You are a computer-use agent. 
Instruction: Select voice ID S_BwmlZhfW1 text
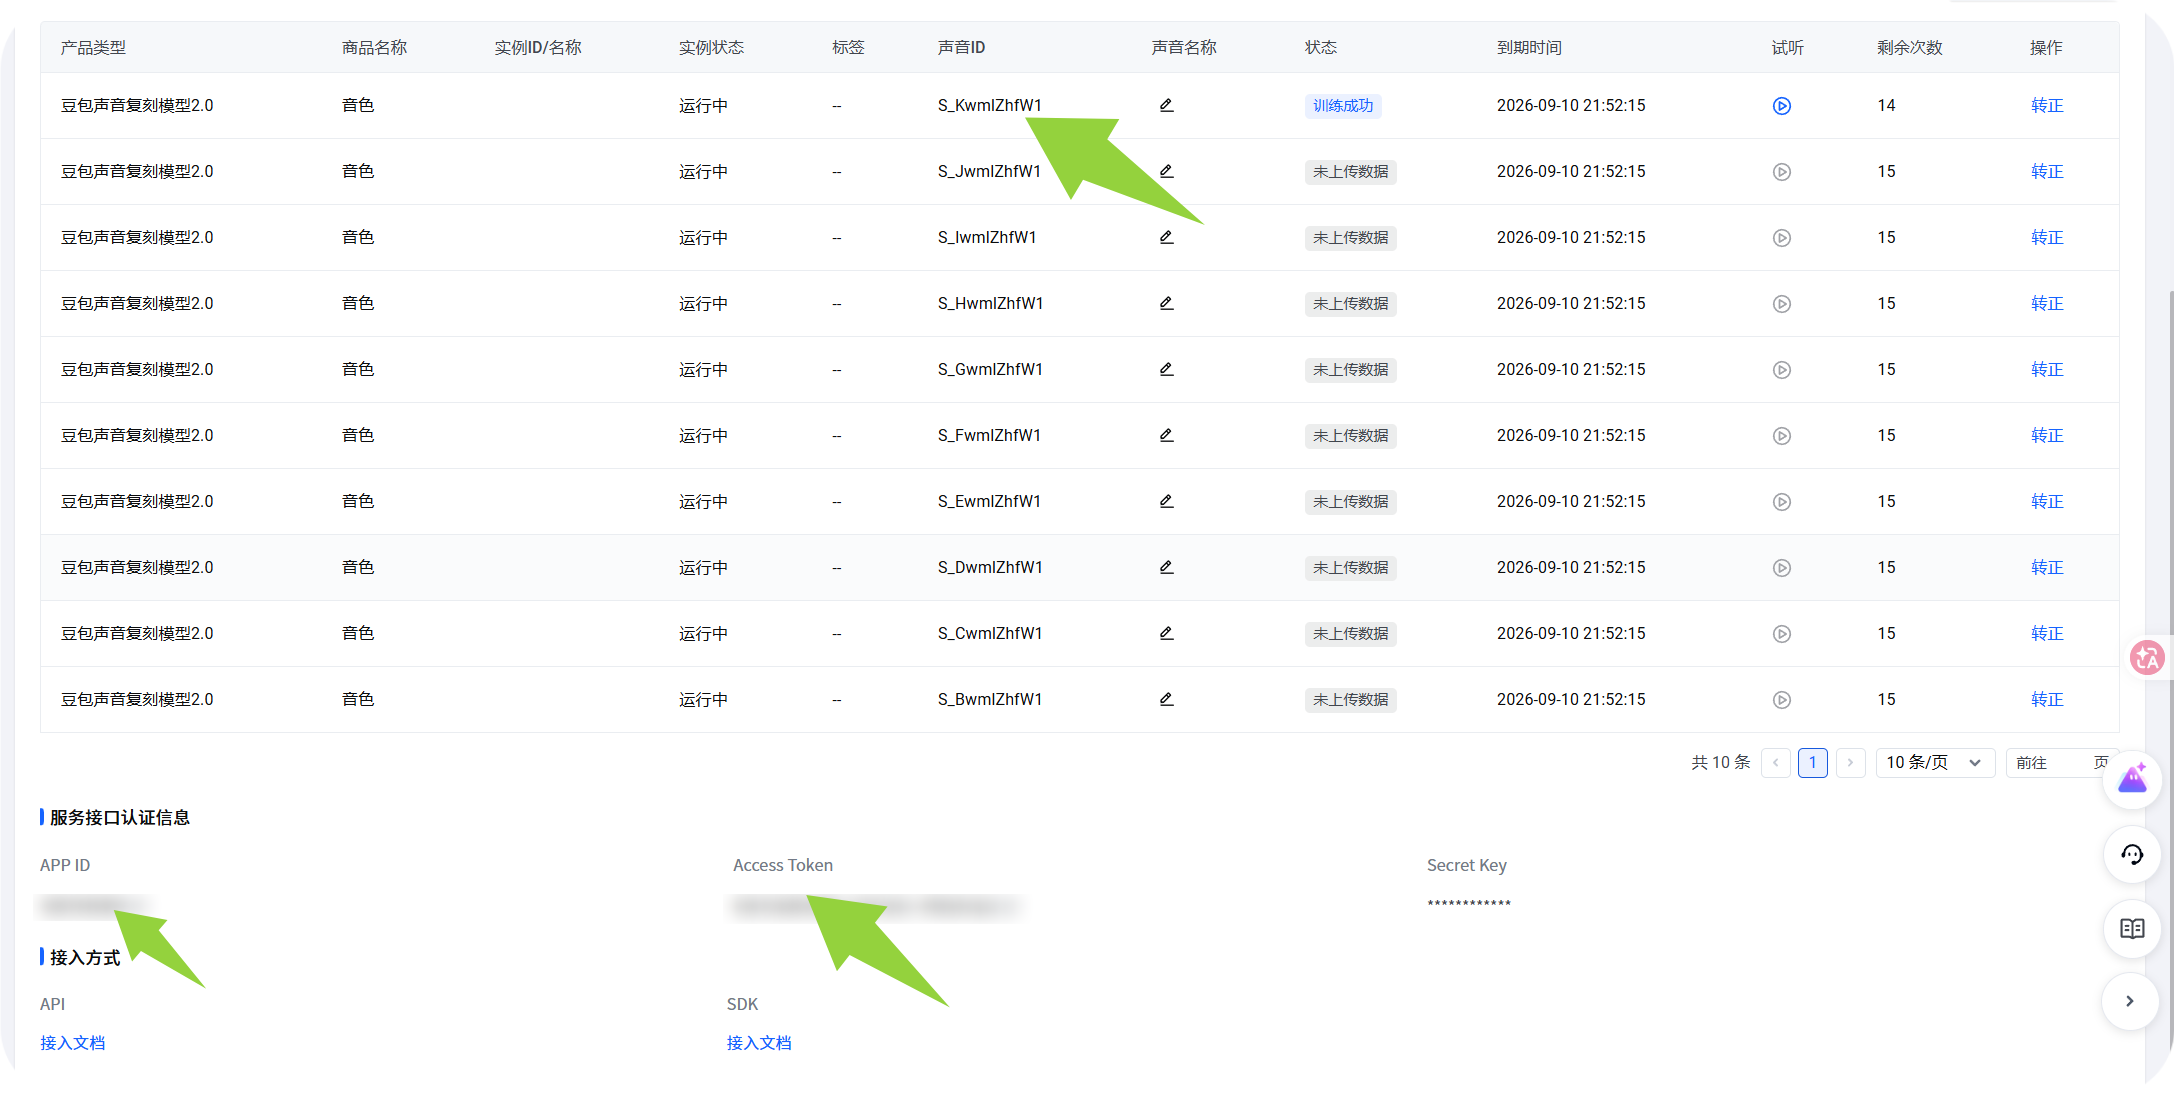990,699
